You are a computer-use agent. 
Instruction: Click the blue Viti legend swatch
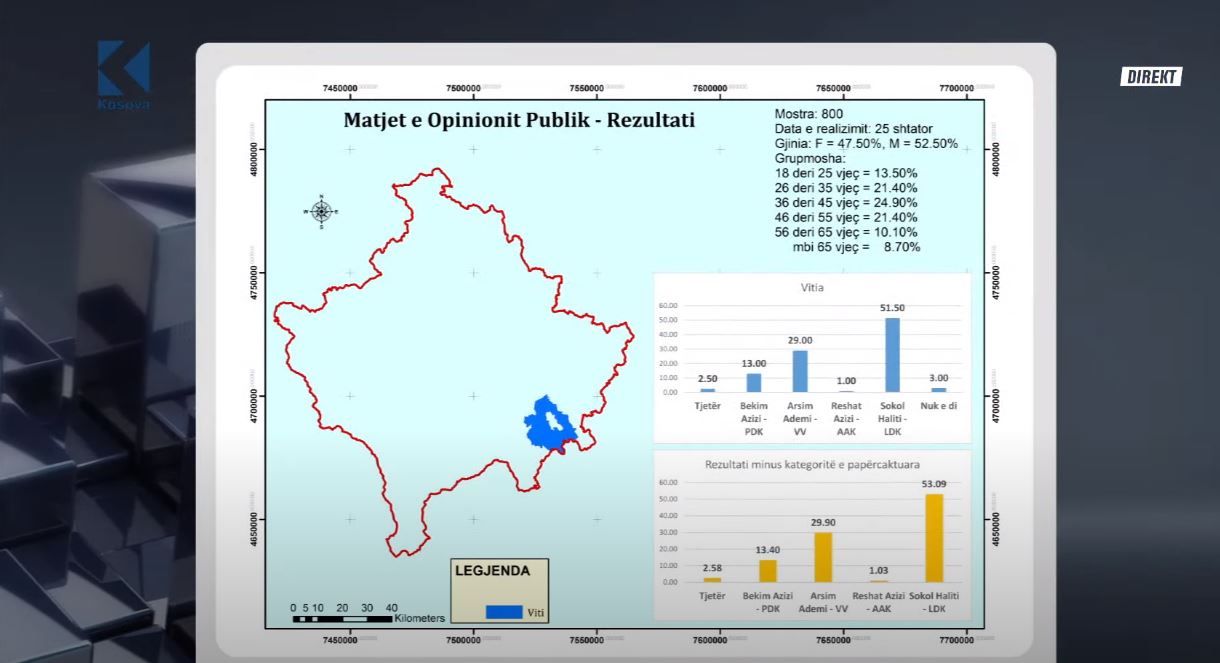[x=504, y=612]
